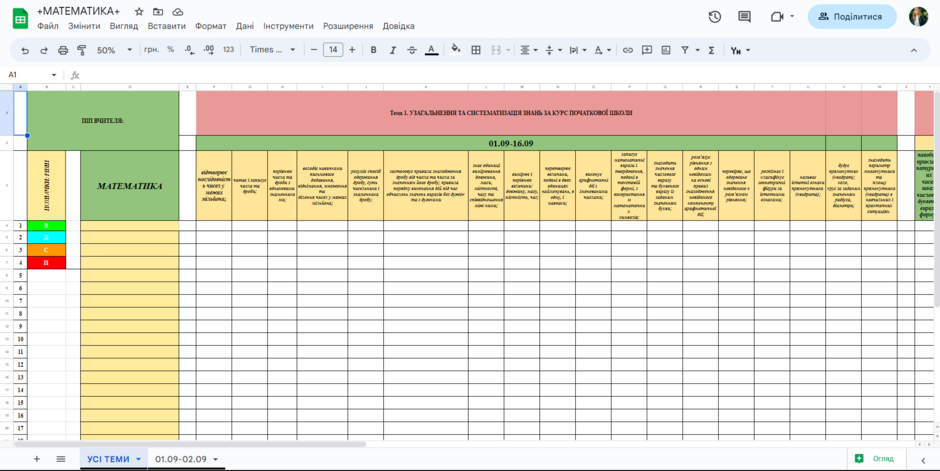Image resolution: width=940 pixels, height=471 pixels.
Task: Activate the paint format tool
Action: (x=82, y=50)
